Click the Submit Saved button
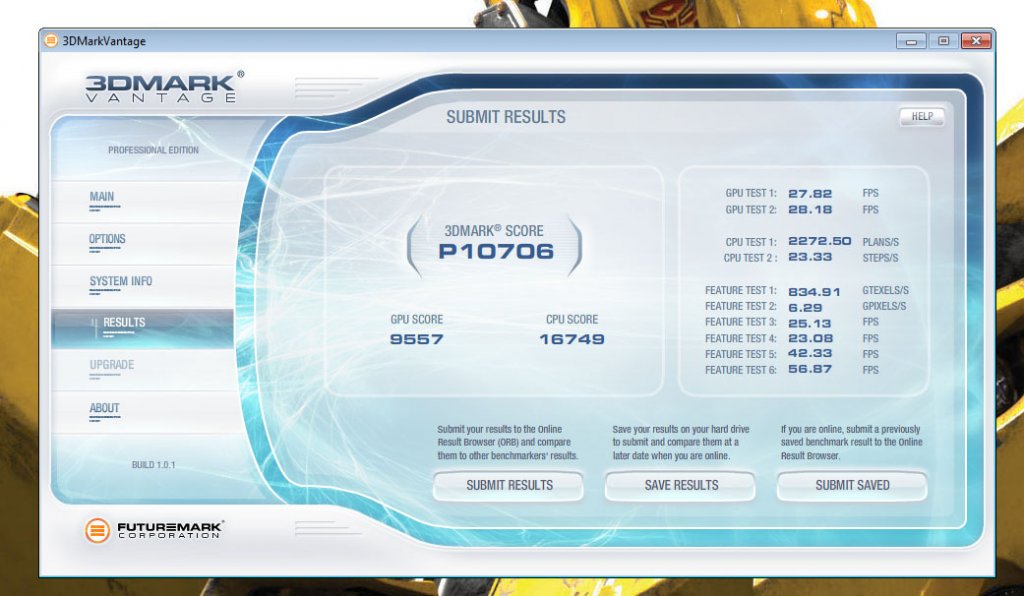Screen dimensions: 1024x596 point(852,486)
